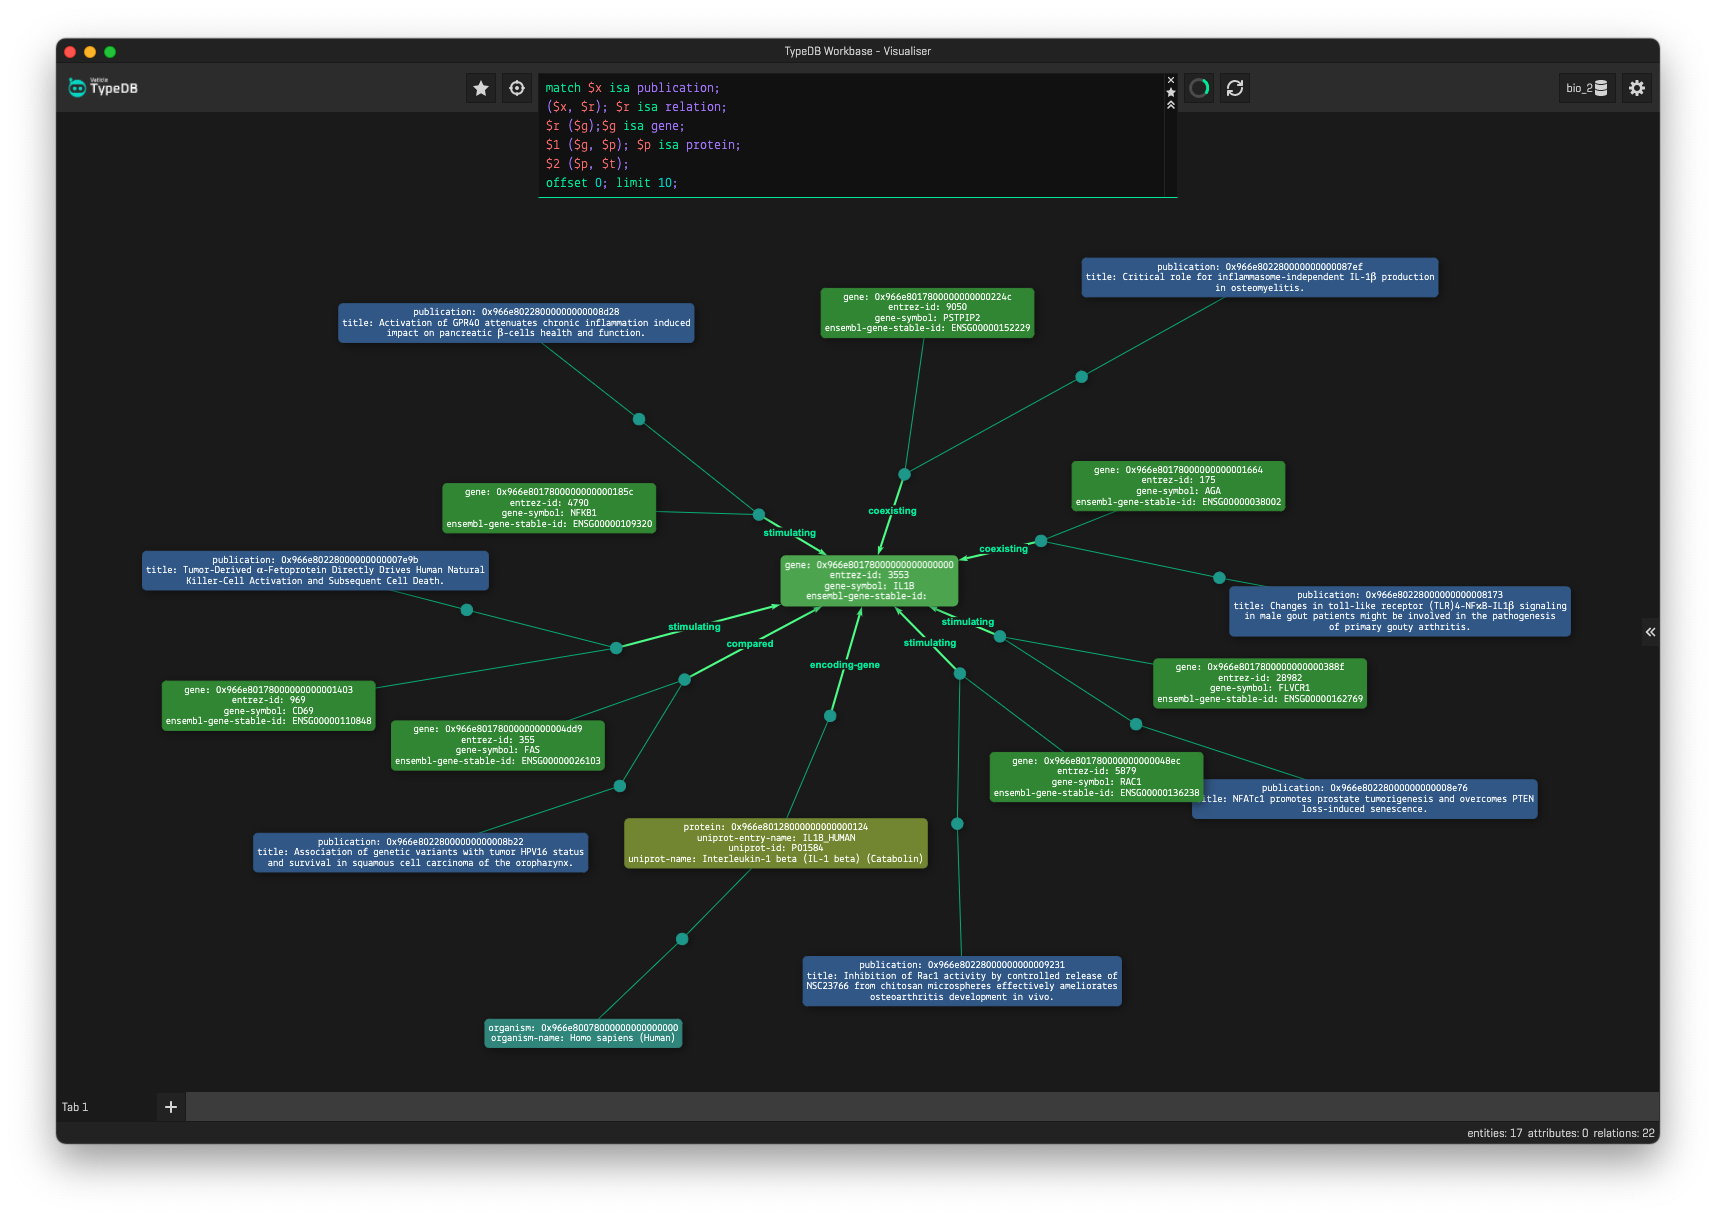This screenshot has height=1218, width=1716.
Task: Save query as favourite small star
Action: click(1171, 92)
